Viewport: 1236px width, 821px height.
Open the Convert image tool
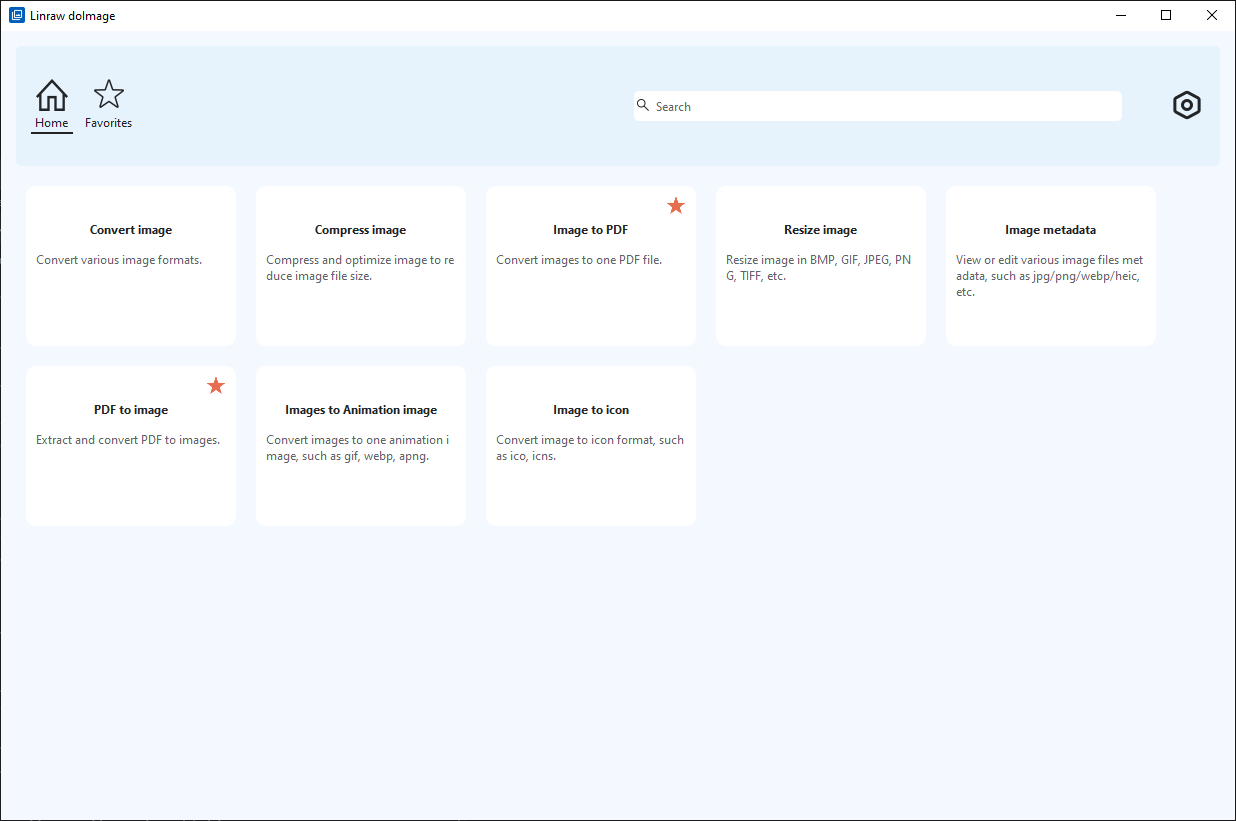coord(131,266)
